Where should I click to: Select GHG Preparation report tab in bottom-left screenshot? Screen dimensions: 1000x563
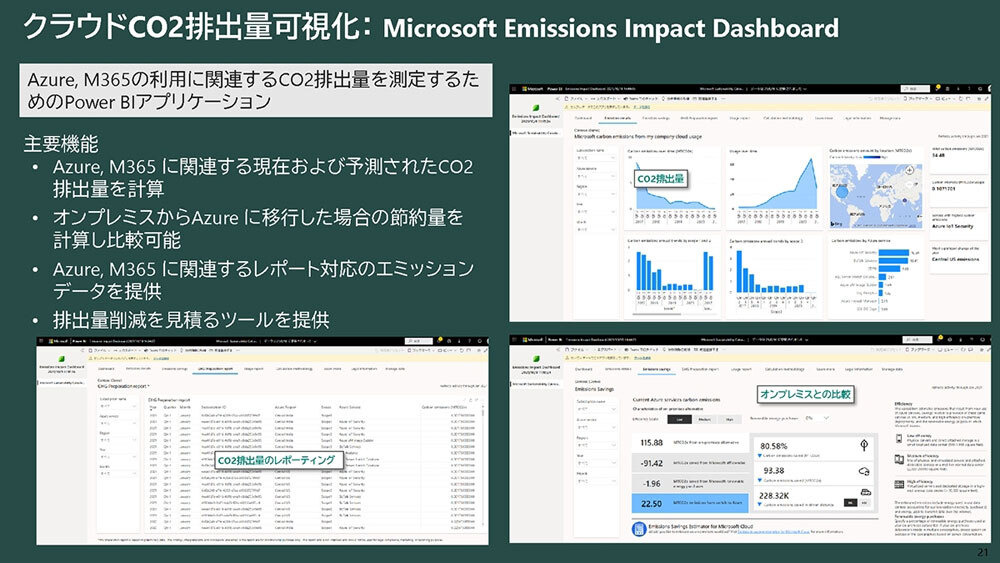click(x=216, y=369)
